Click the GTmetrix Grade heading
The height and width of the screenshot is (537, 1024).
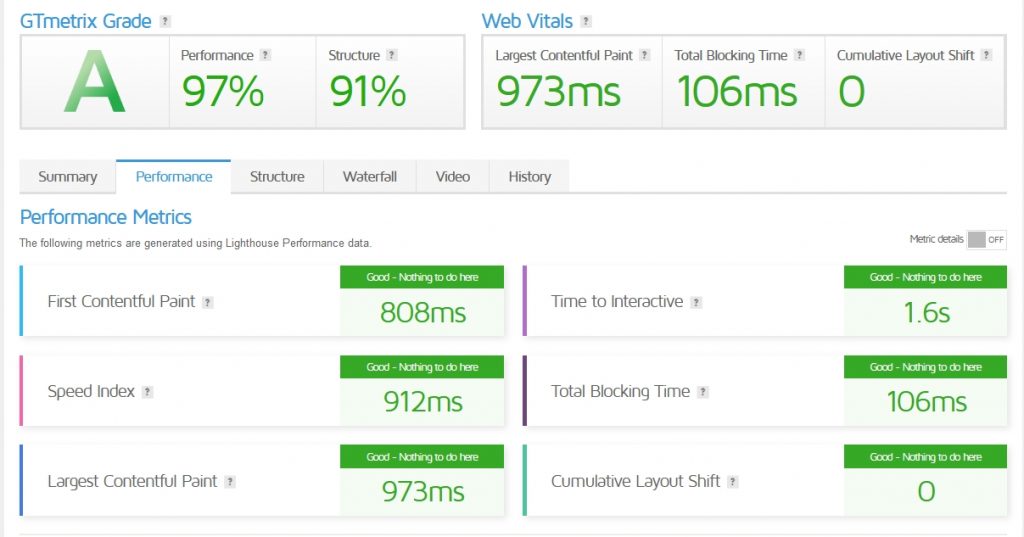point(86,22)
